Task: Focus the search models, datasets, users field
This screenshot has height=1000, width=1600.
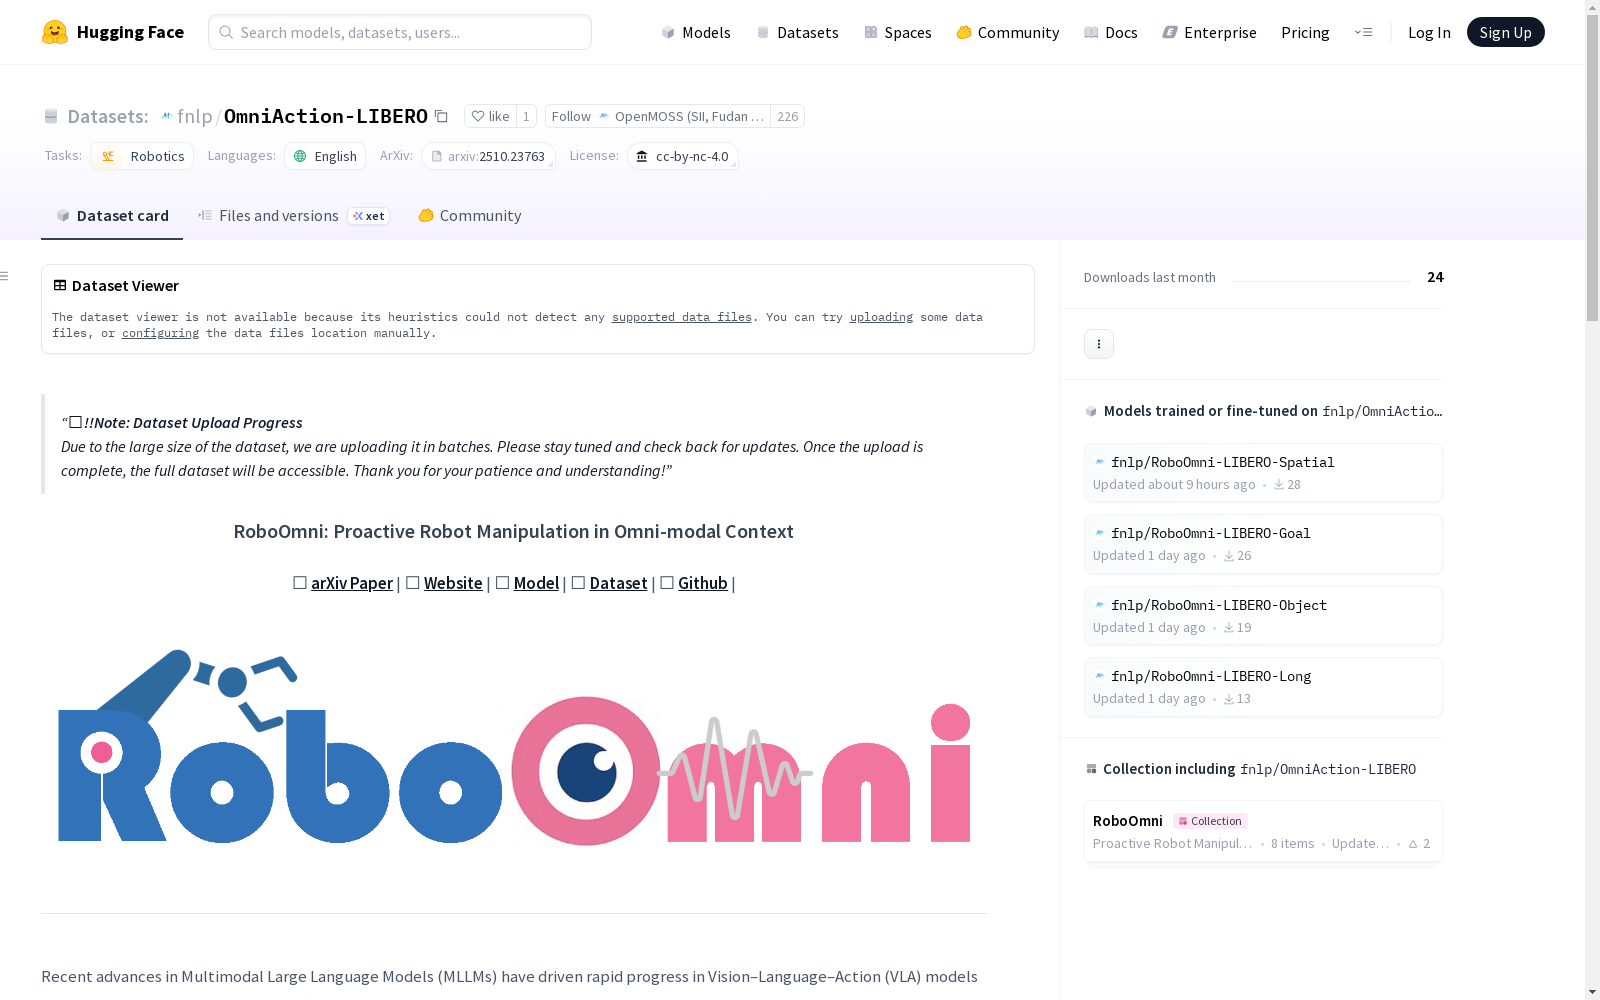Action: (x=400, y=32)
